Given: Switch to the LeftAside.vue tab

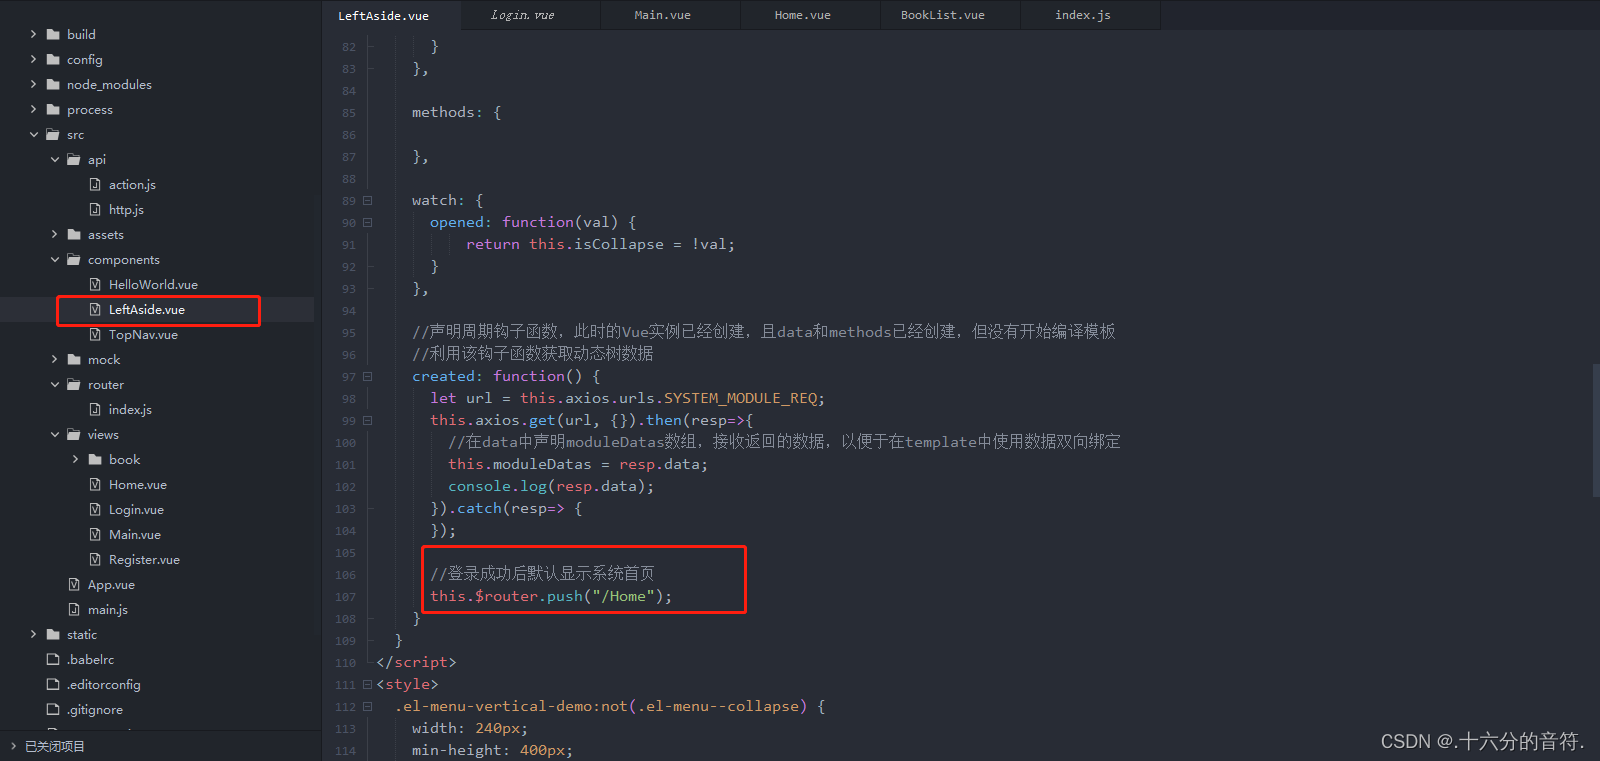Looking at the screenshot, I should [x=391, y=15].
